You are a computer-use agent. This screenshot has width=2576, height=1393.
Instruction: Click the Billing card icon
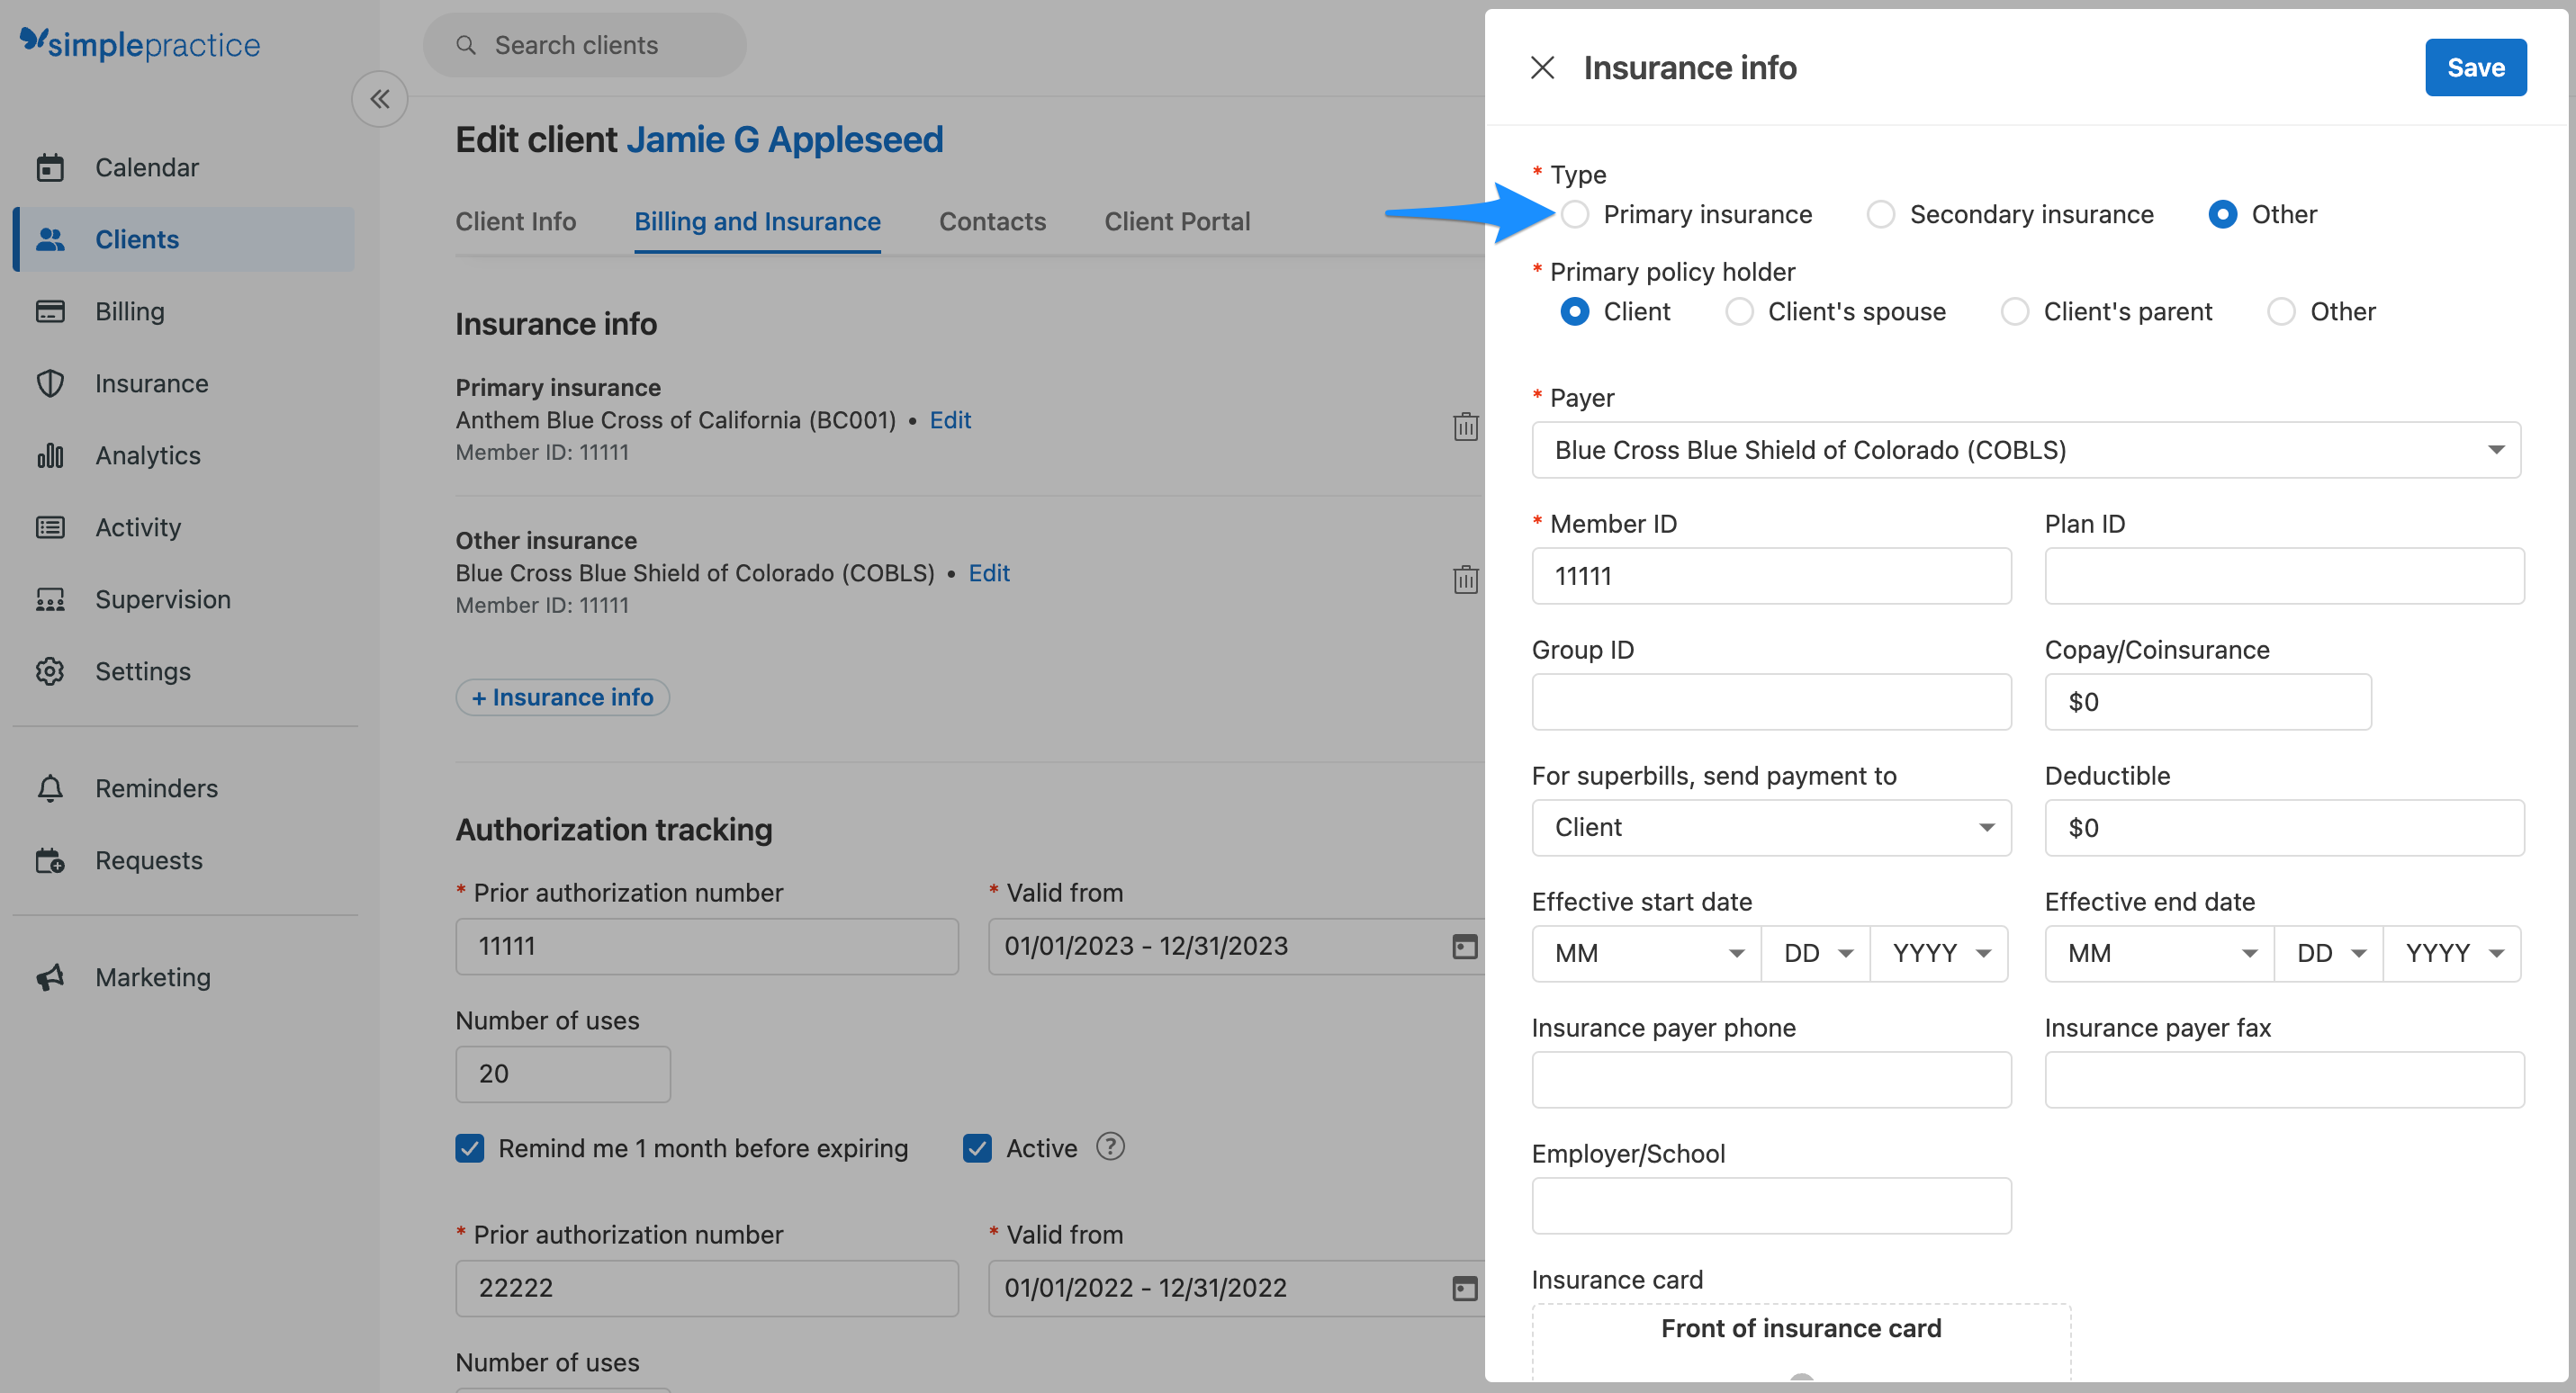[50, 311]
